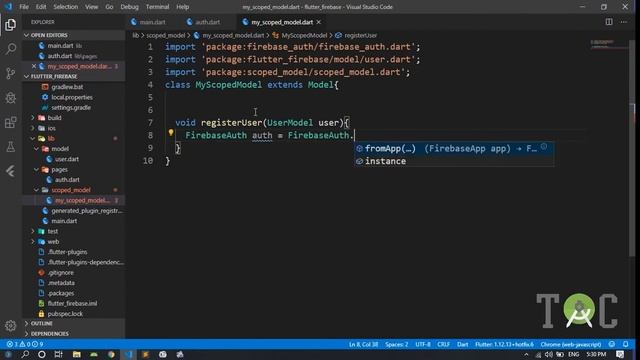Open the notifications bell in status bar

[x=625, y=344]
